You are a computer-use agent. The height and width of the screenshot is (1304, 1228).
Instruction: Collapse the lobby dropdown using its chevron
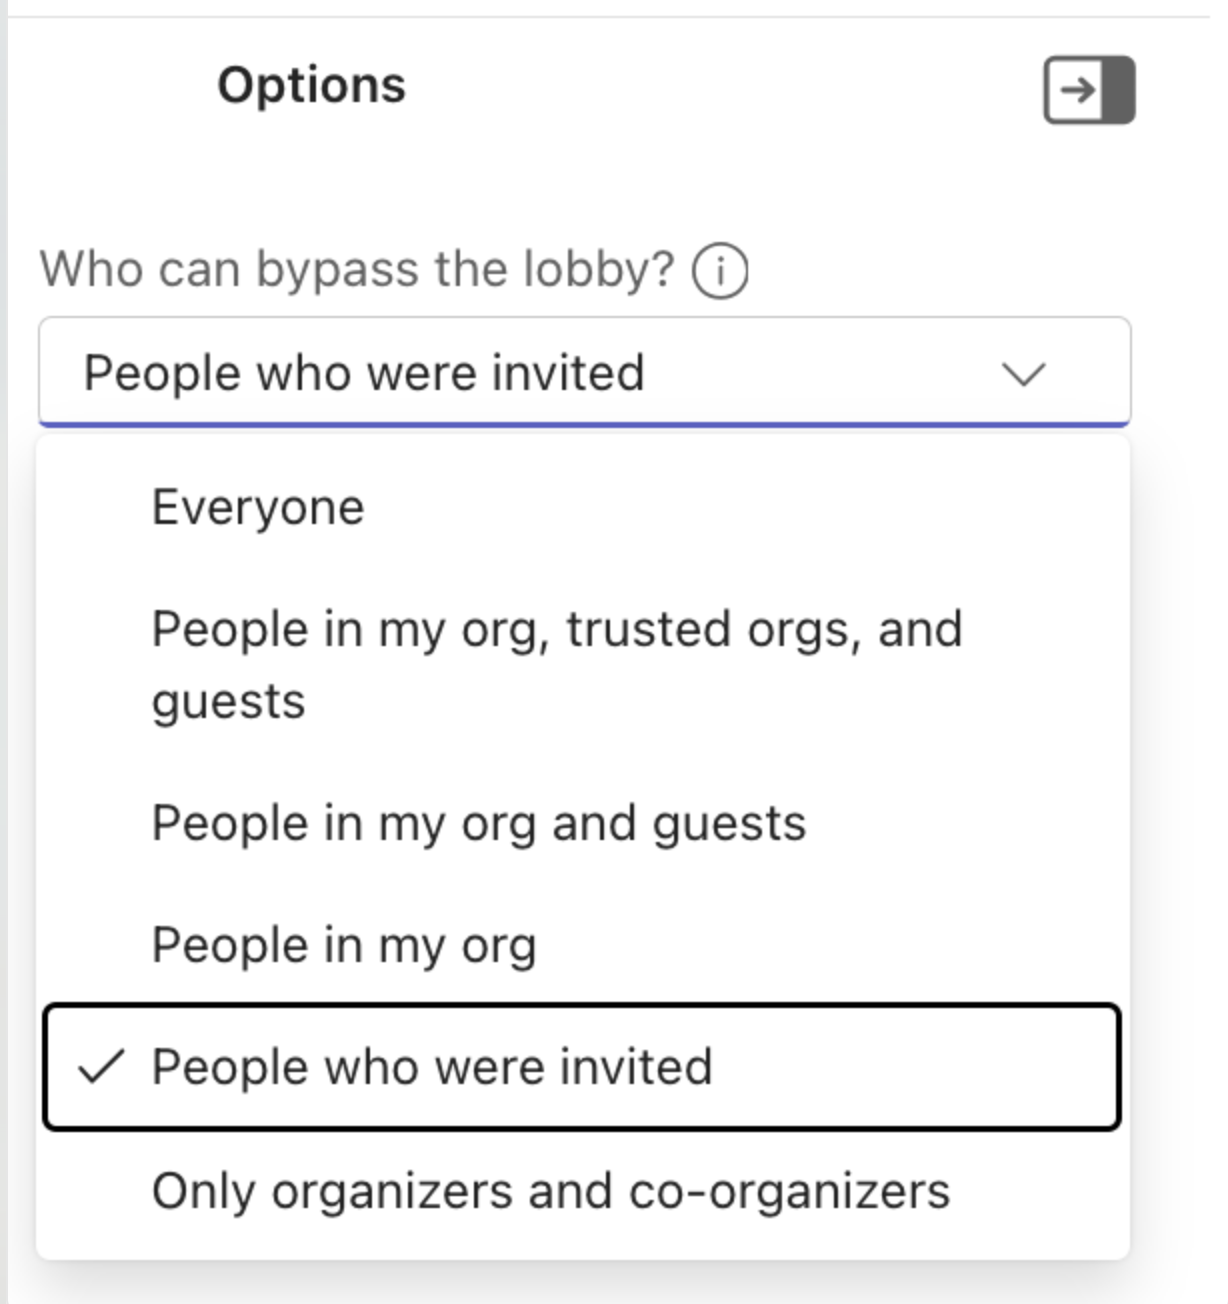click(x=1023, y=374)
